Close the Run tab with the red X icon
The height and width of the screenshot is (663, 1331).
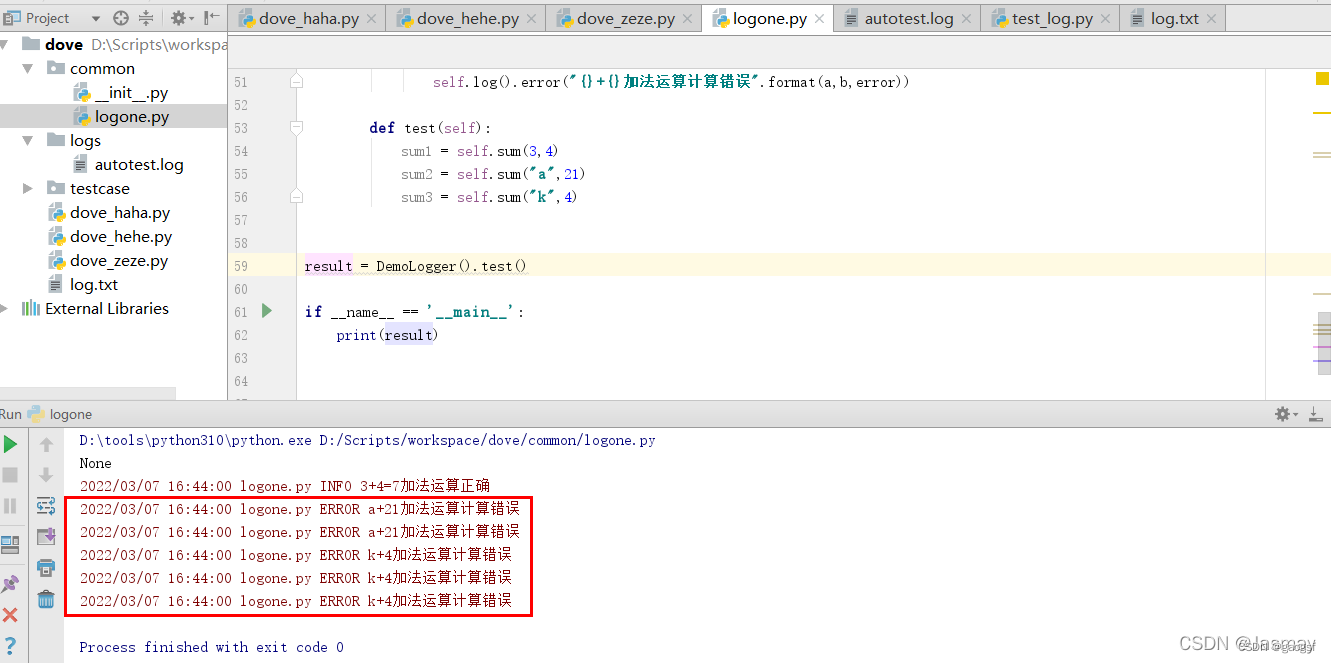pyautogui.click(x=10, y=615)
